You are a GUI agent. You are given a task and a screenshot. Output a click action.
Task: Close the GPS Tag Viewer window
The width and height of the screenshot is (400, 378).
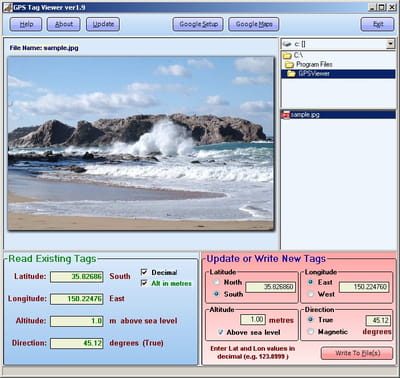point(392,7)
